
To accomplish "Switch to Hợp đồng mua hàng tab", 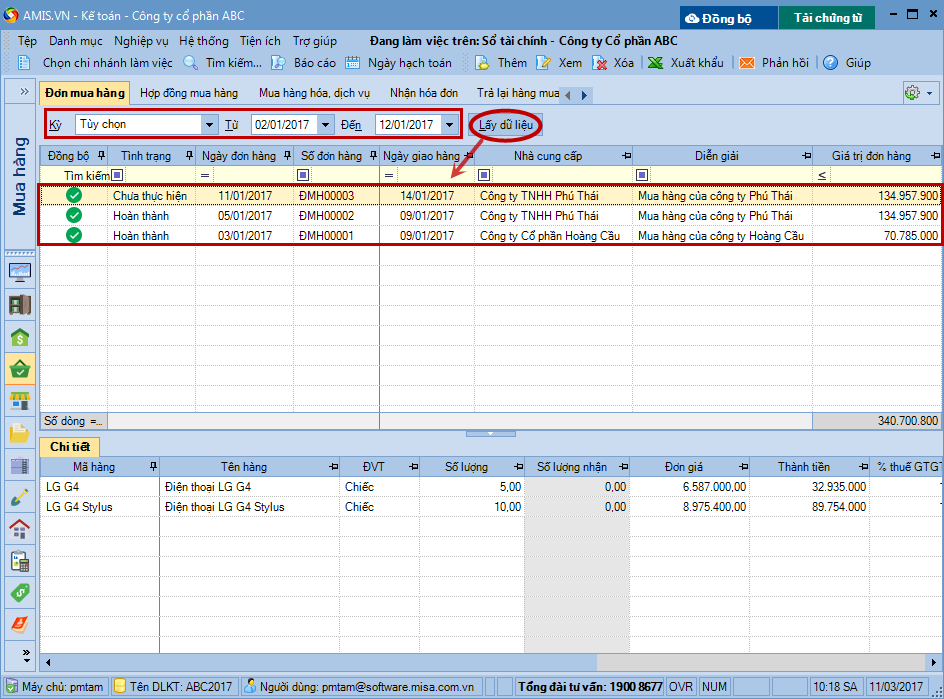I will click(x=189, y=93).
